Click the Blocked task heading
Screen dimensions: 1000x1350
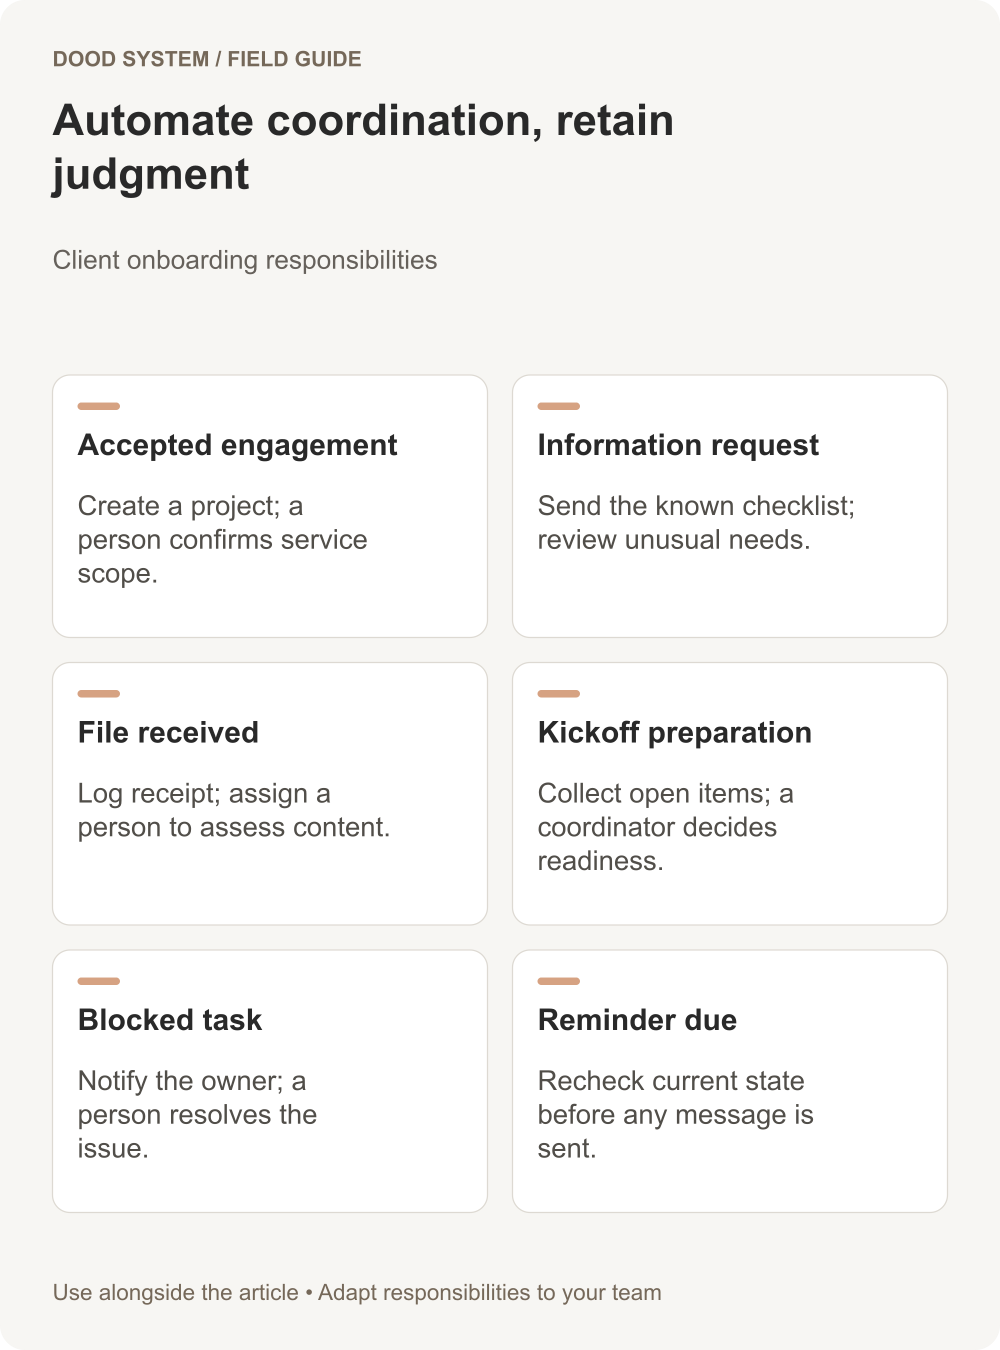click(170, 1020)
